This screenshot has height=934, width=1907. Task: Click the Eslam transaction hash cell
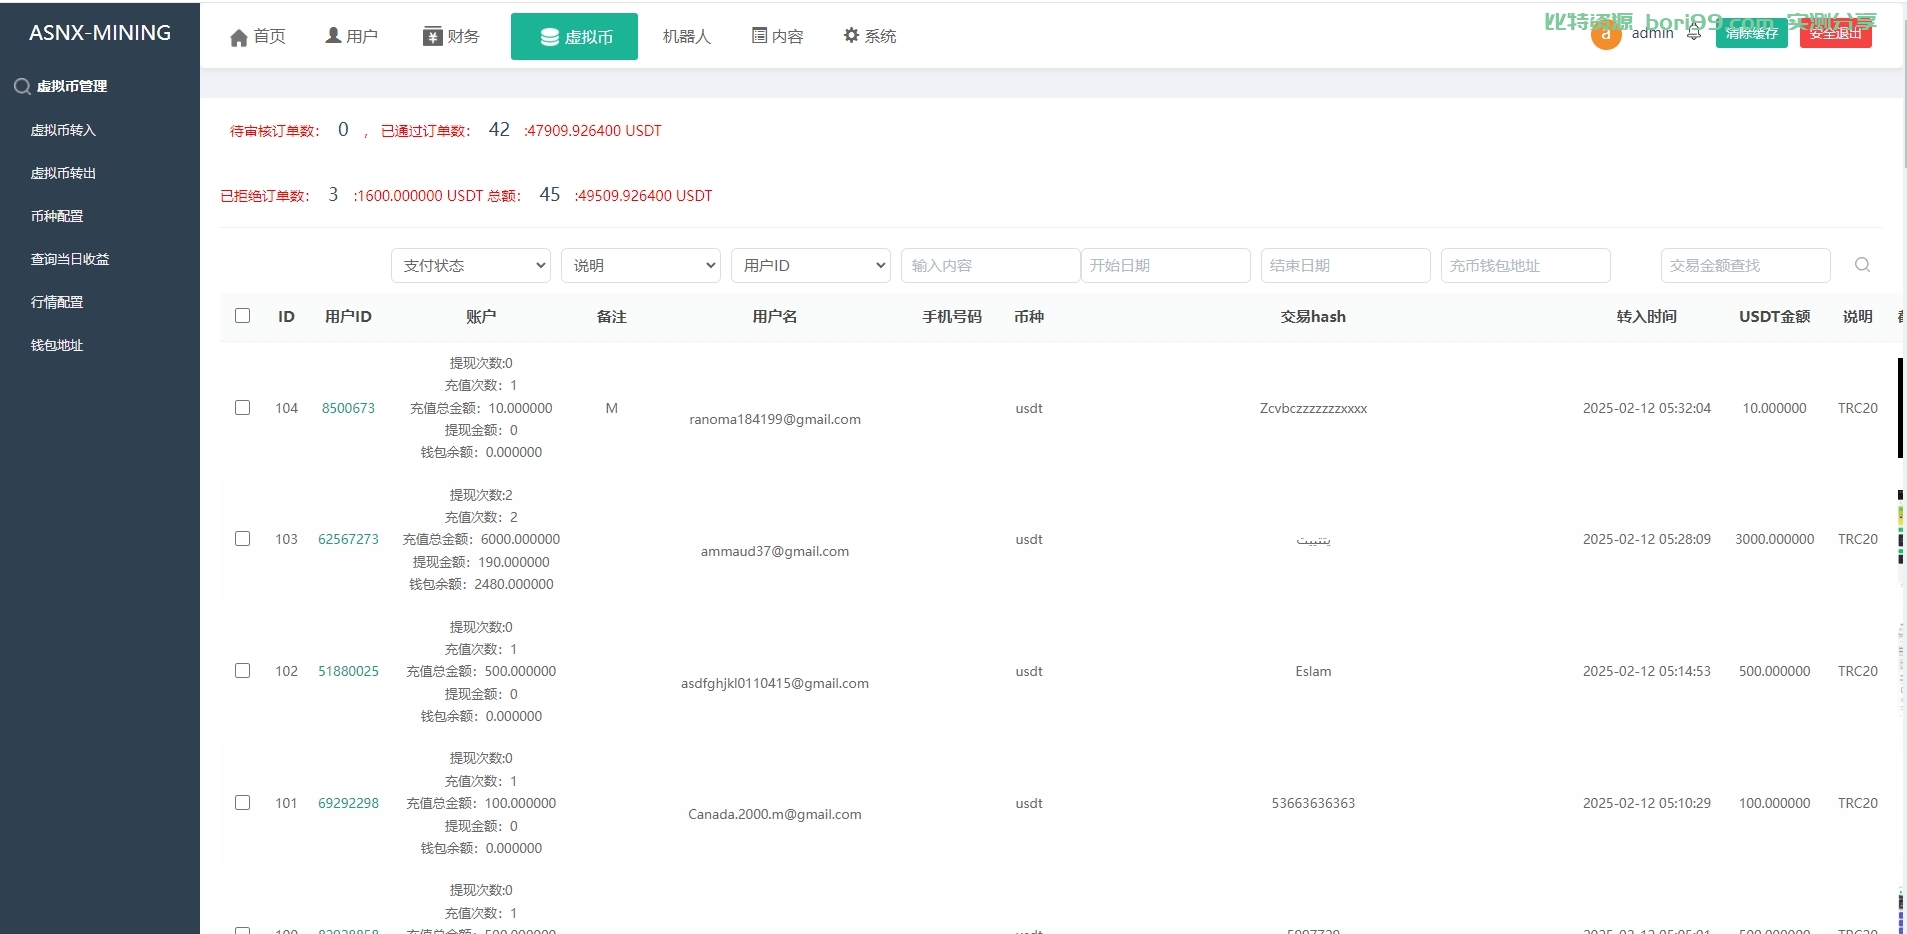pyautogui.click(x=1313, y=671)
